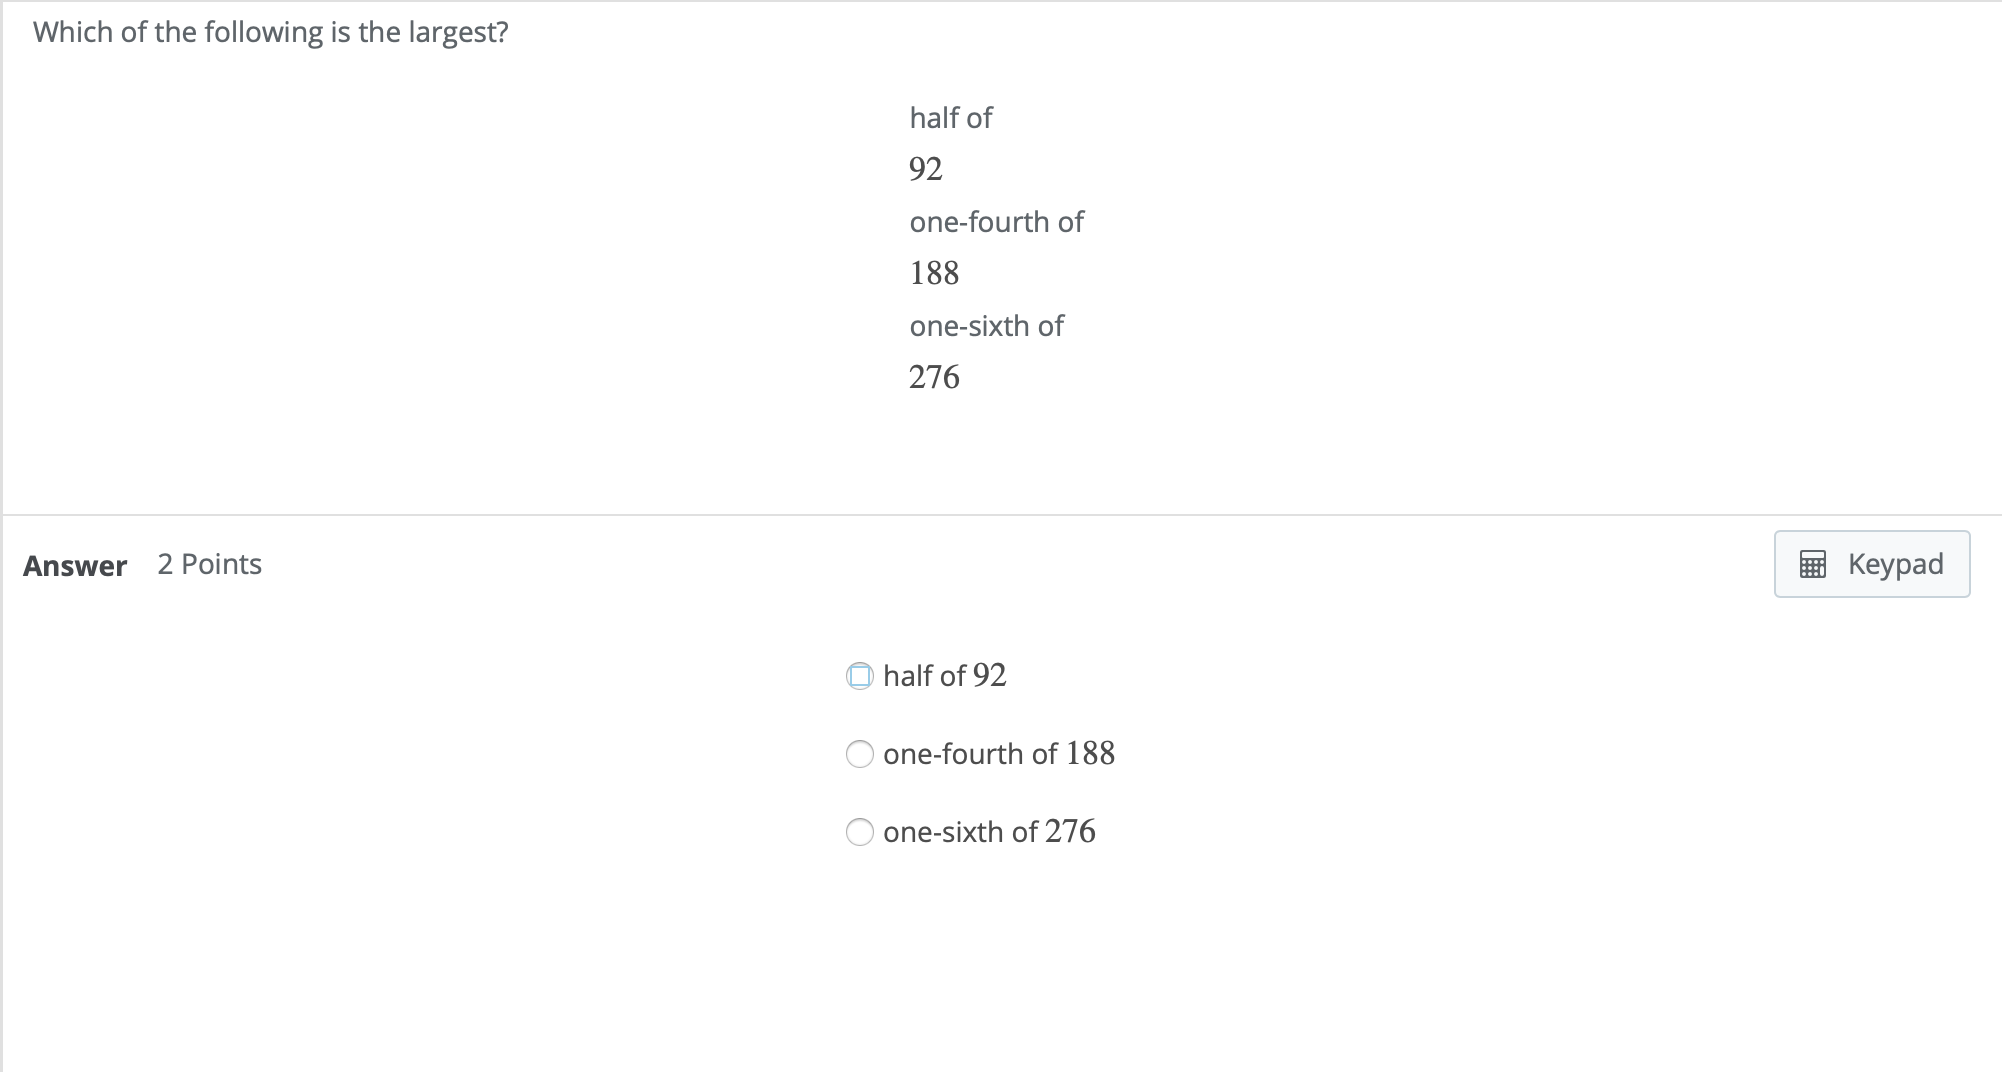Click the Keypad button
Image resolution: width=2002 pixels, height=1072 pixels.
[1871, 563]
